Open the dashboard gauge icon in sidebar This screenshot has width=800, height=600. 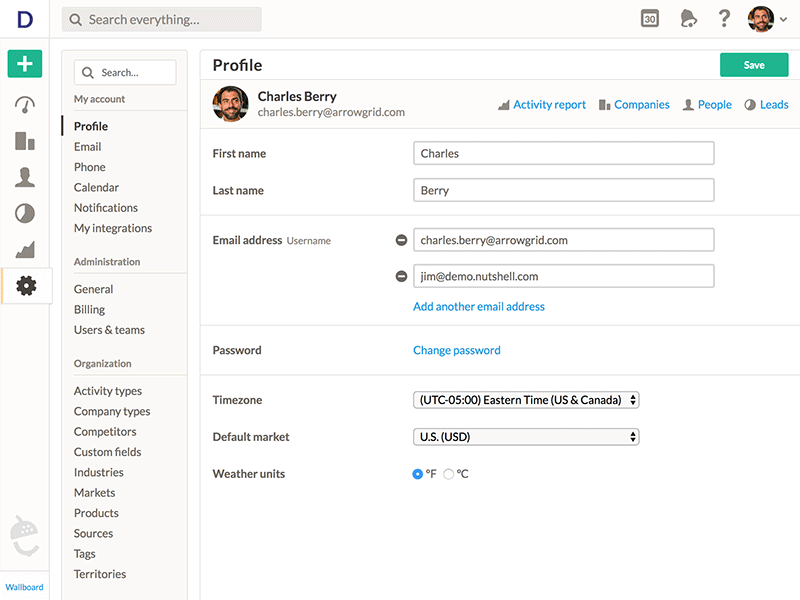25,105
